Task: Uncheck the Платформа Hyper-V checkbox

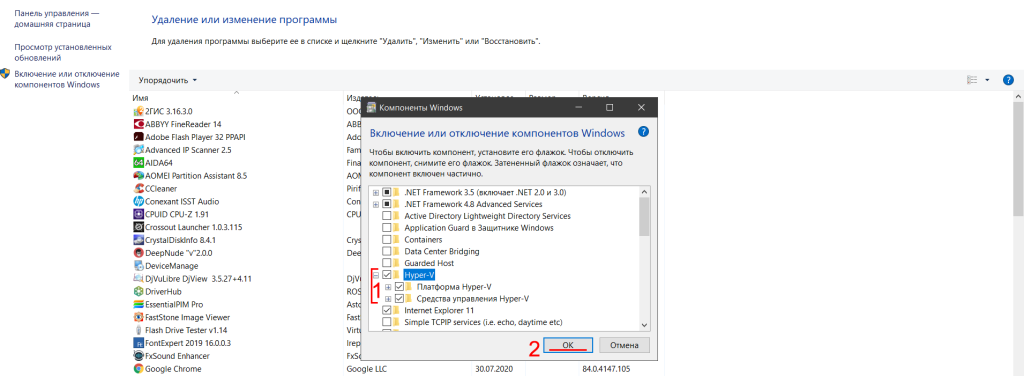Action: pyautogui.click(x=400, y=287)
